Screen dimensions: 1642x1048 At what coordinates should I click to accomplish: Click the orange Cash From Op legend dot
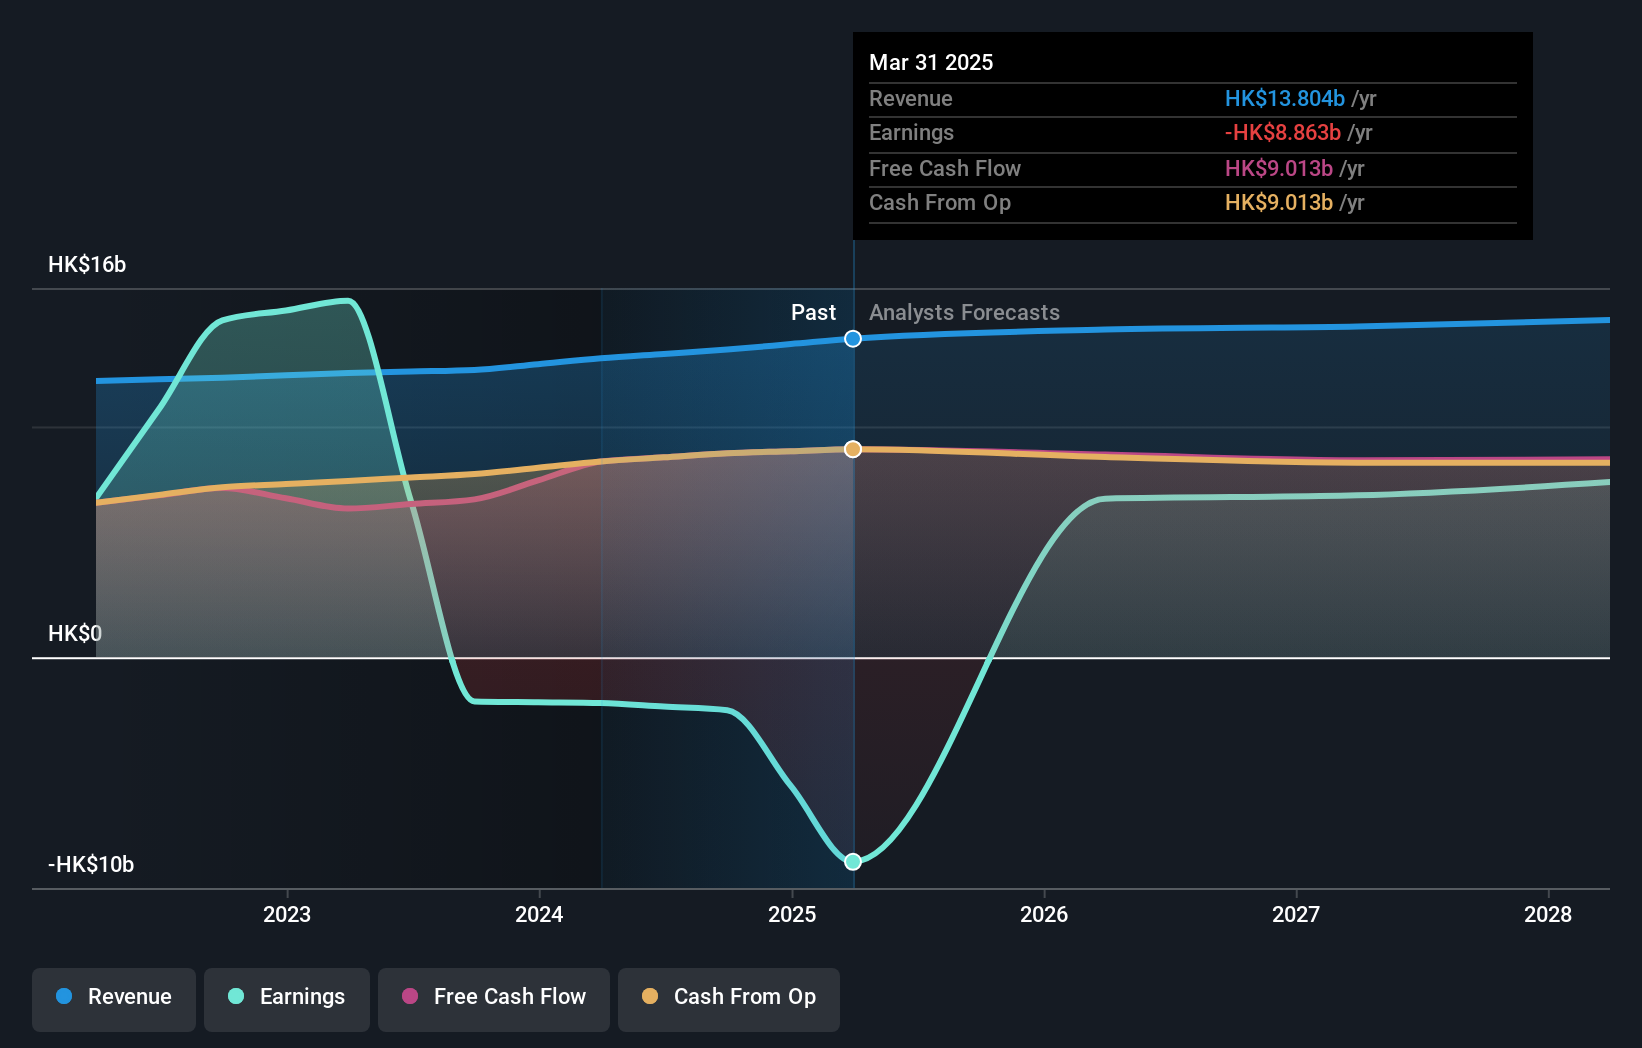[x=650, y=996]
